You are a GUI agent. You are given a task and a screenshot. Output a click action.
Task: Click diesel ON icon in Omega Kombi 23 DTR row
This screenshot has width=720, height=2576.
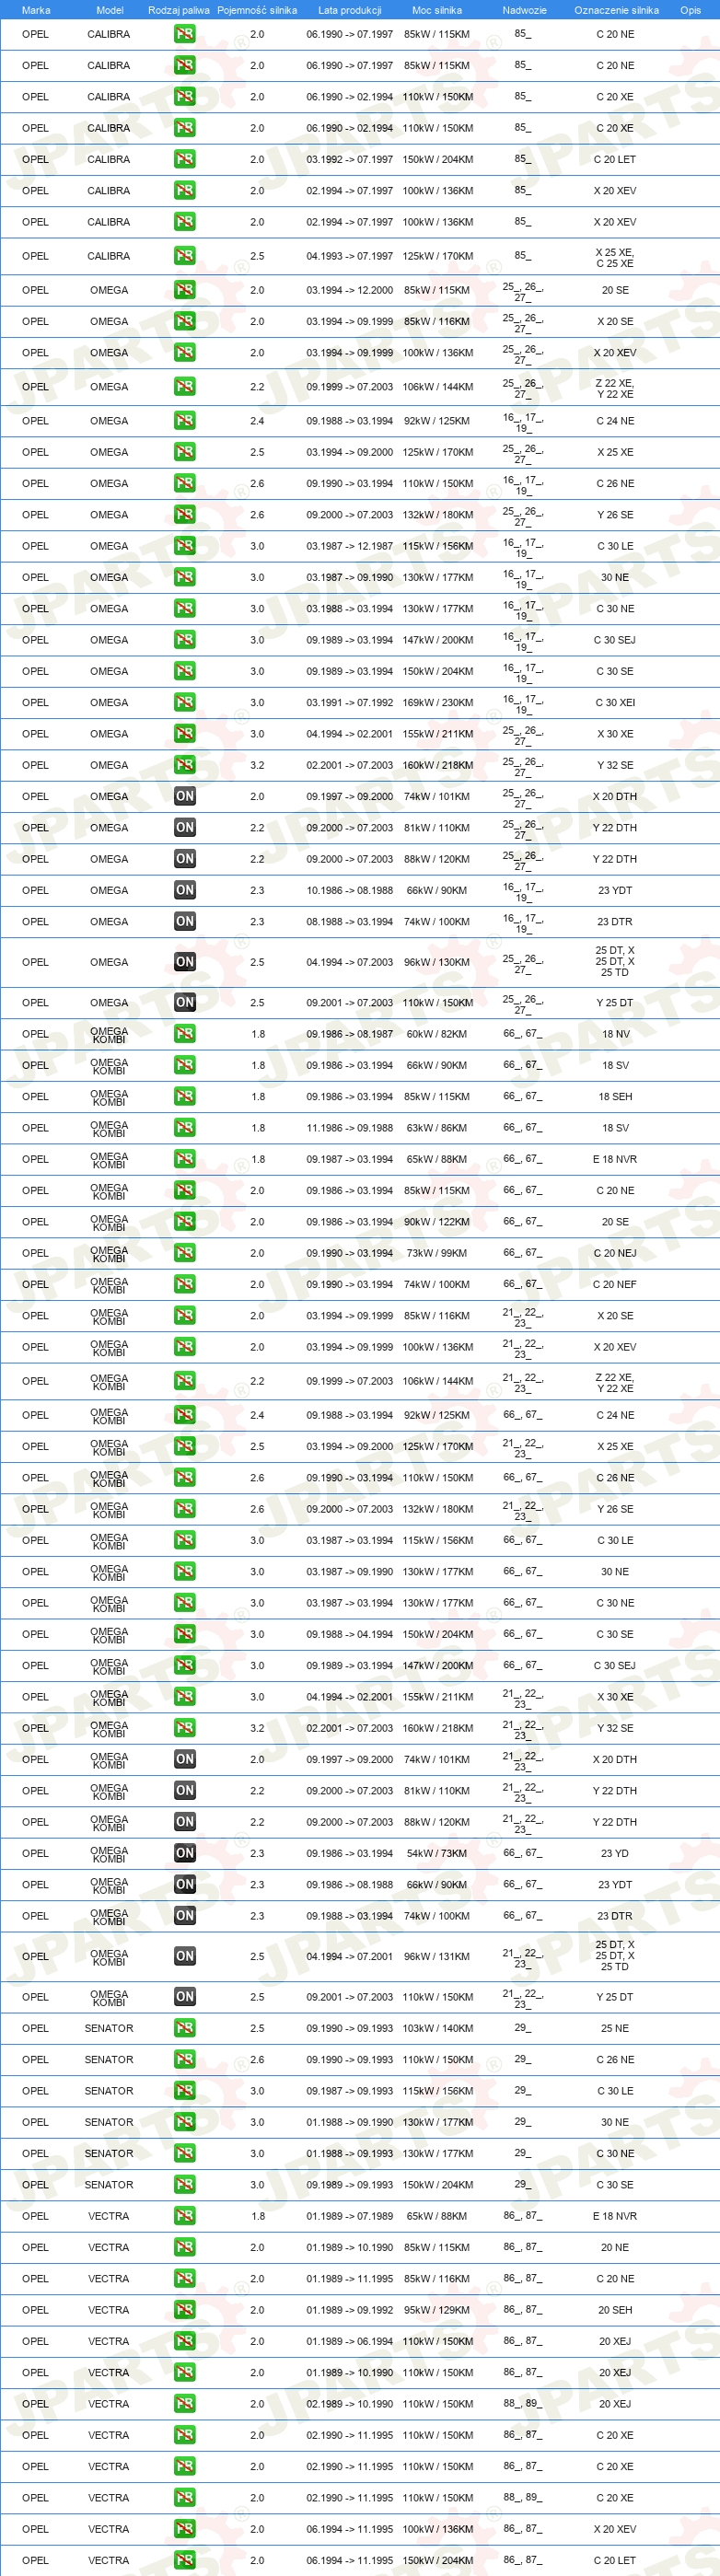(185, 1916)
